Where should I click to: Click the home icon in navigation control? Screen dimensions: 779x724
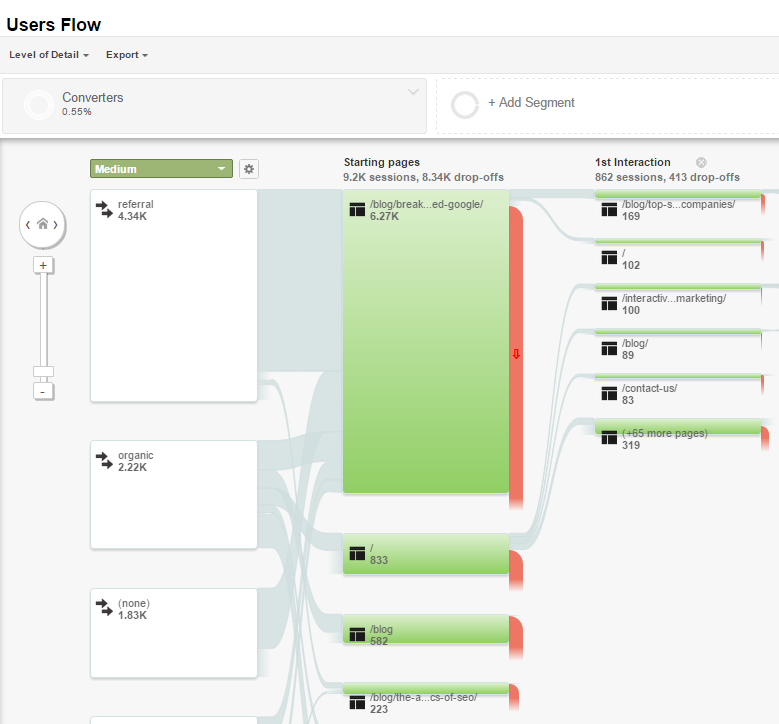(x=42, y=225)
